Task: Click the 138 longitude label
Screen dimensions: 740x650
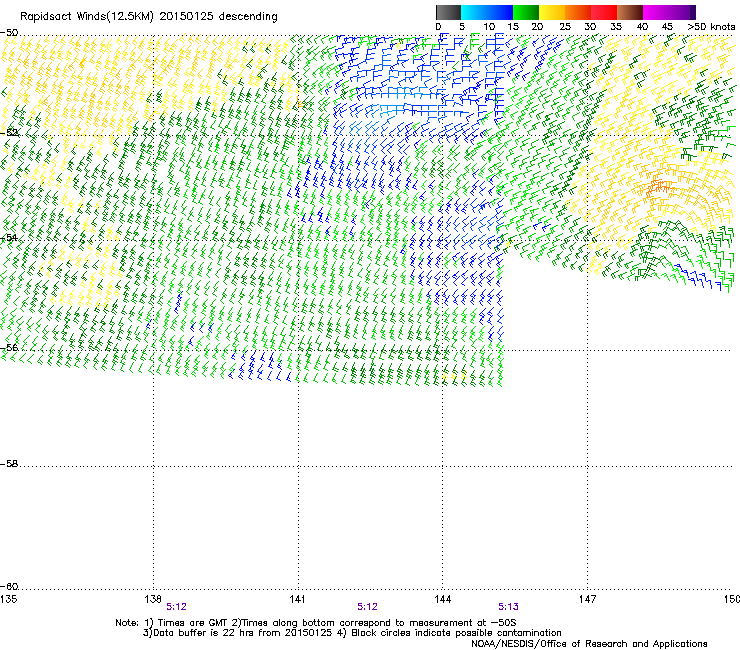Action: (153, 599)
